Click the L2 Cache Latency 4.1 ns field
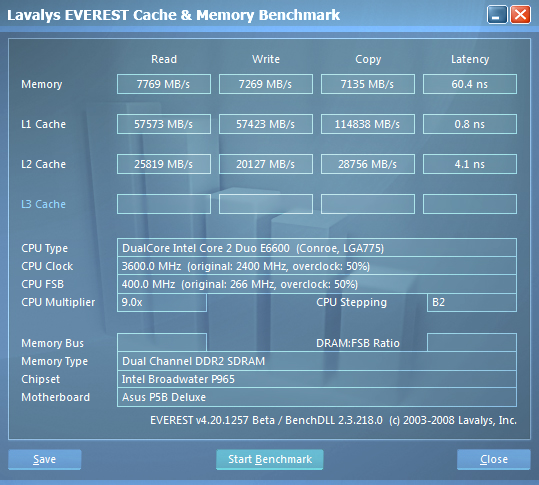Screen dimensions: 539x485 tap(470, 164)
